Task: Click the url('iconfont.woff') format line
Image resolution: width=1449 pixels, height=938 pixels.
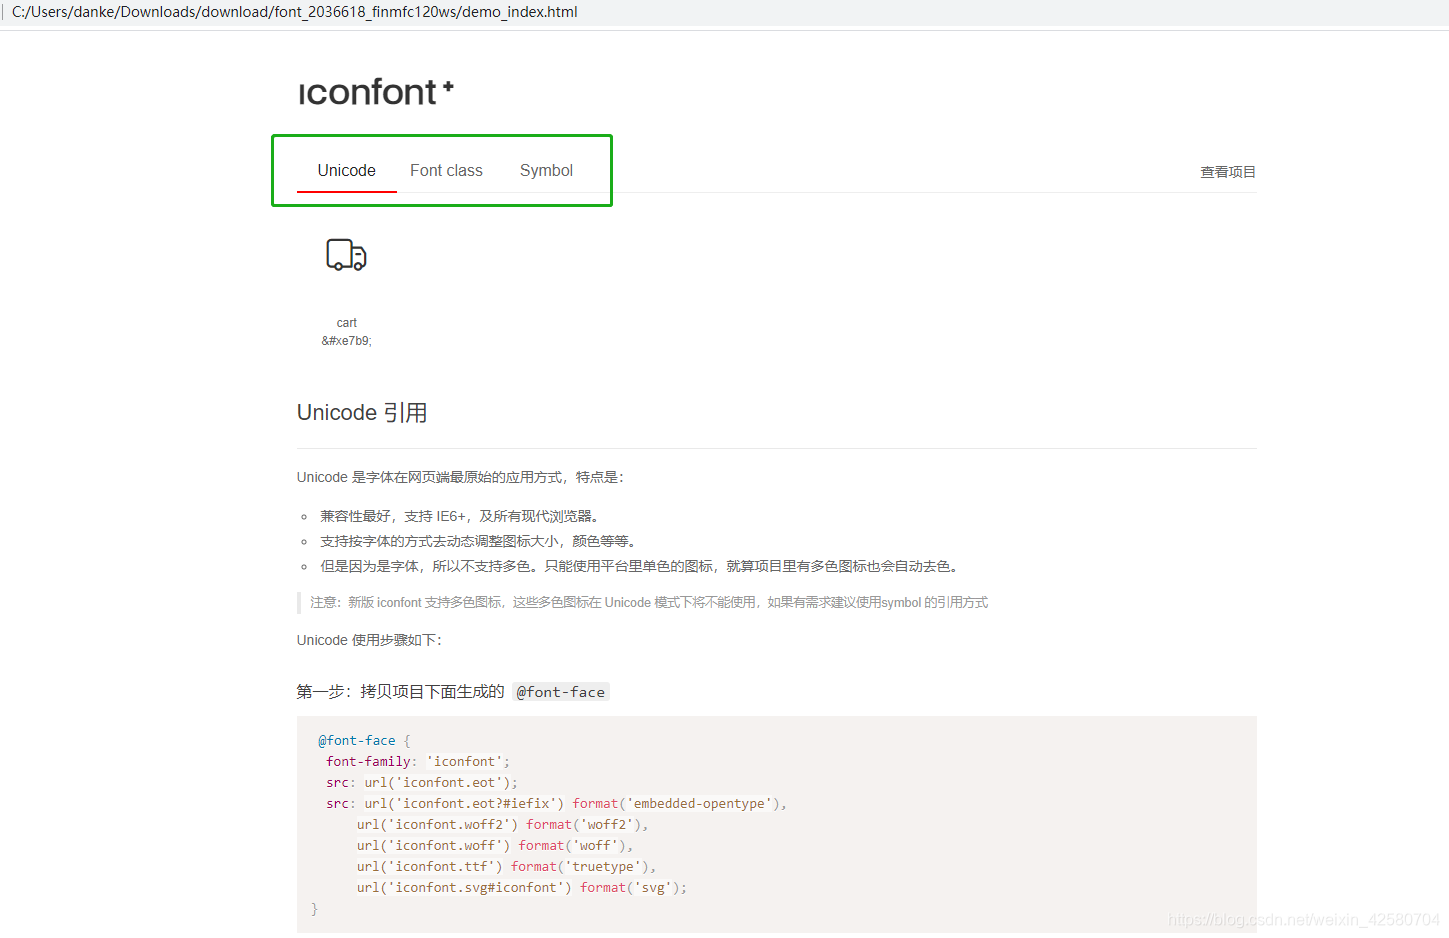Action: pyautogui.click(x=495, y=846)
